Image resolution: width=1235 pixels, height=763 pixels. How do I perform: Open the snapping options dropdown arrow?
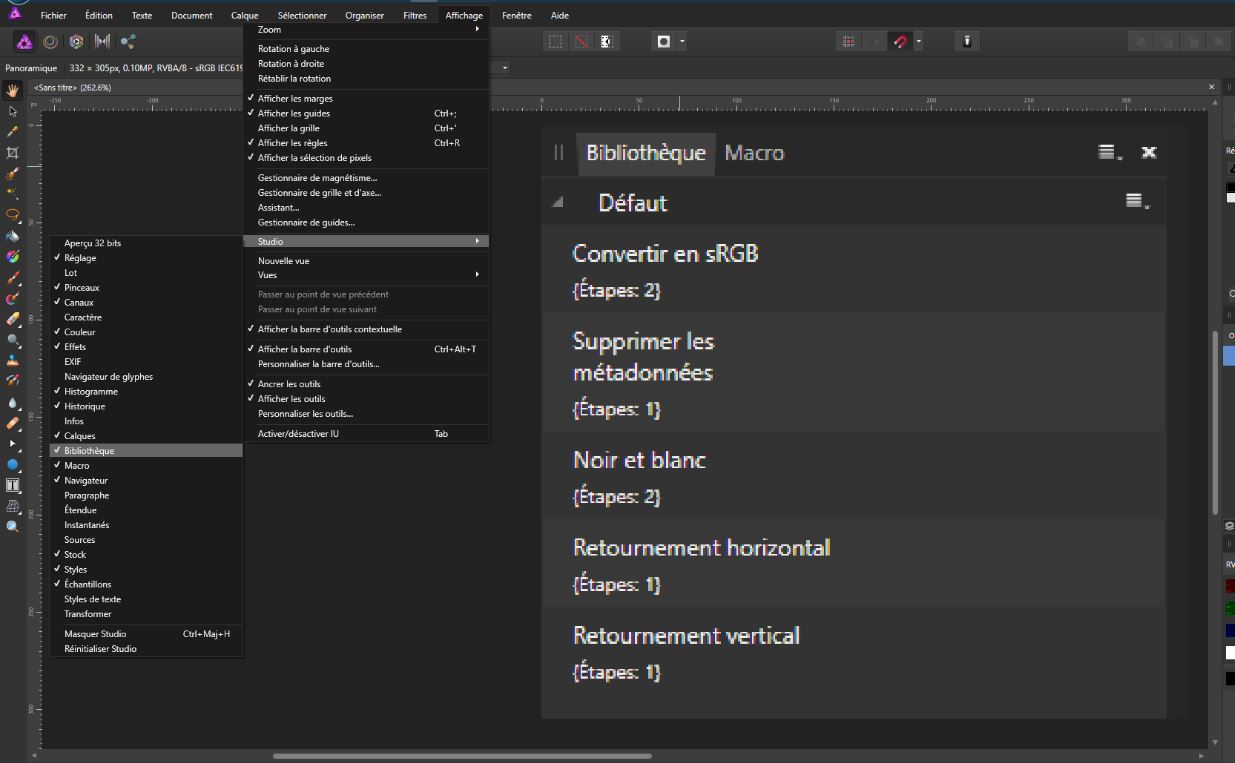tap(919, 41)
